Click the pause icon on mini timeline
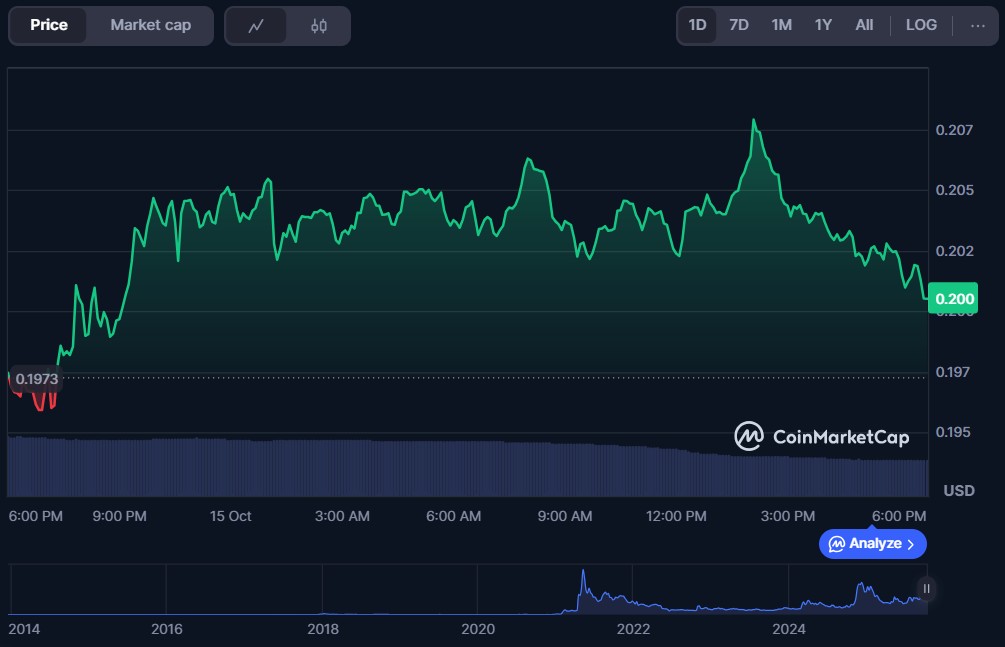 (x=927, y=589)
